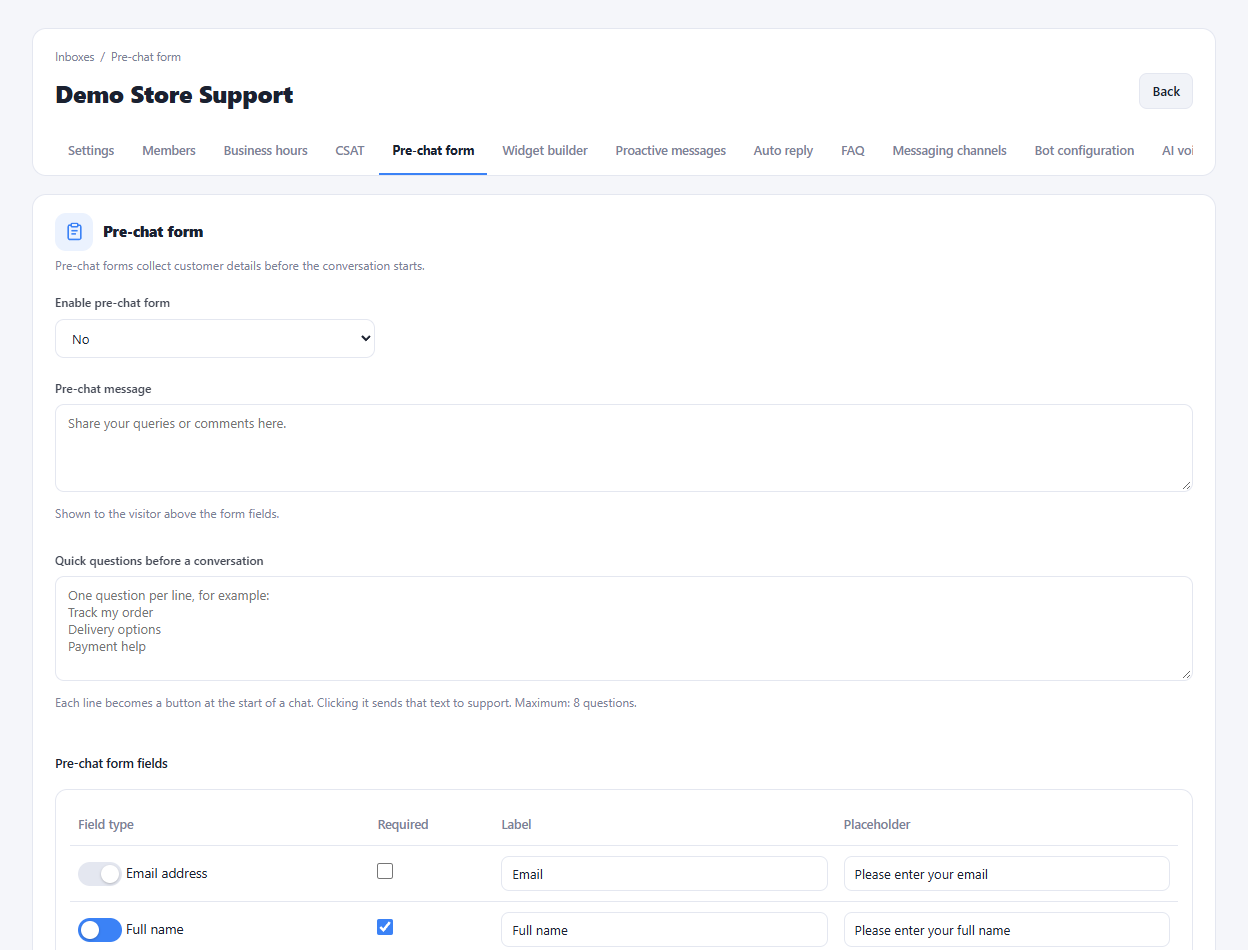Click the Pre-chat form tab
1248x950 pixels.
pyautogui.click(x=433, y=151)
